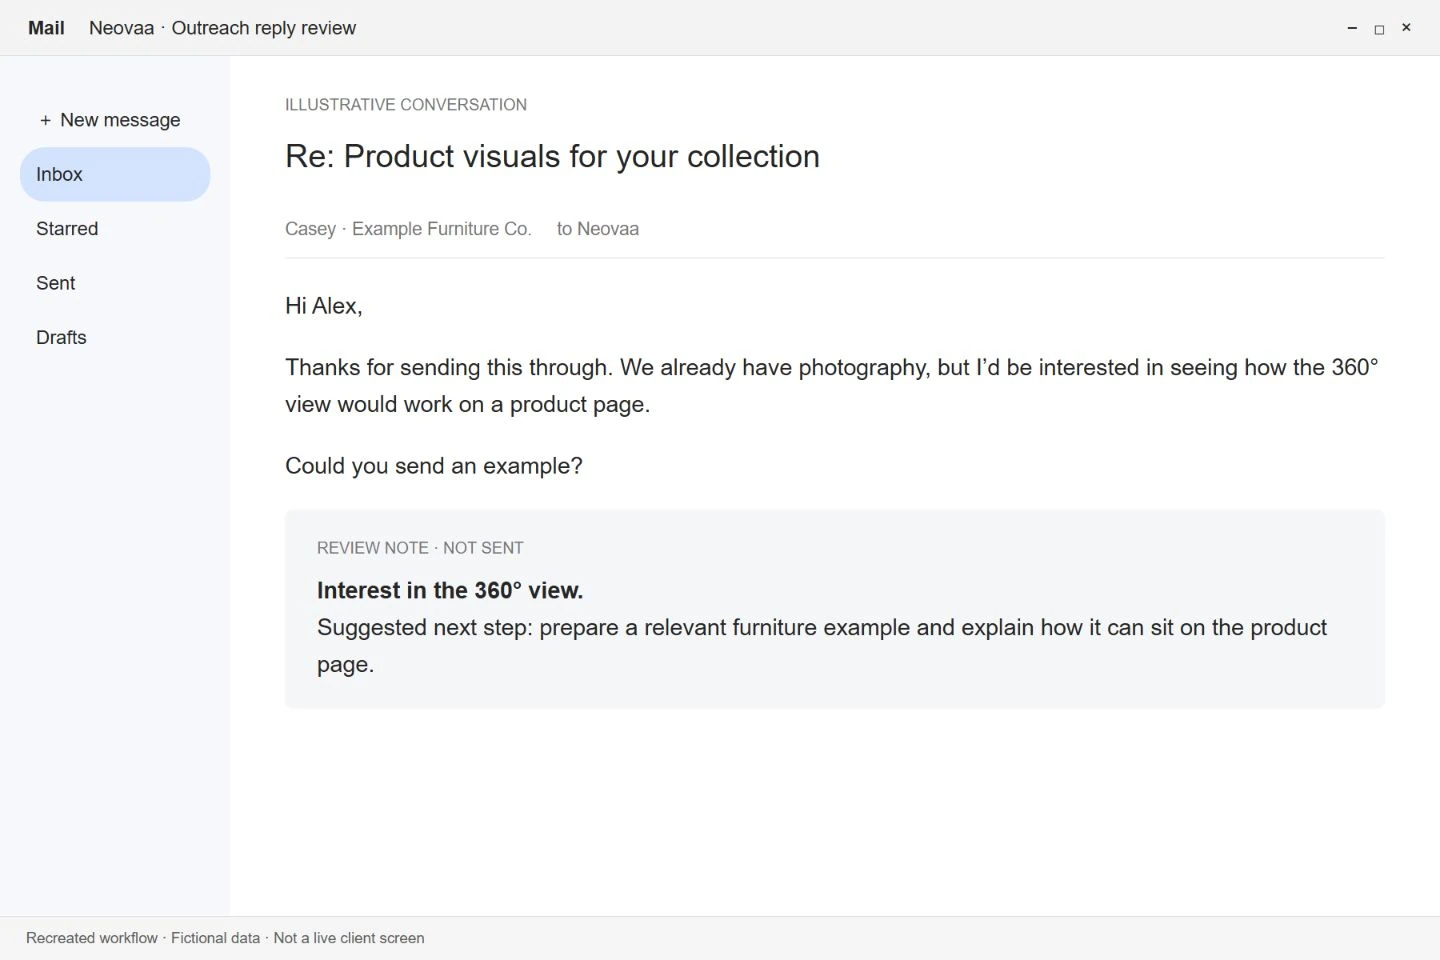Click the subject 'Re: Product visuals for your collection'
Image resolution: width=1440 pixels, height=960 pixels.
tap(552, 156)
